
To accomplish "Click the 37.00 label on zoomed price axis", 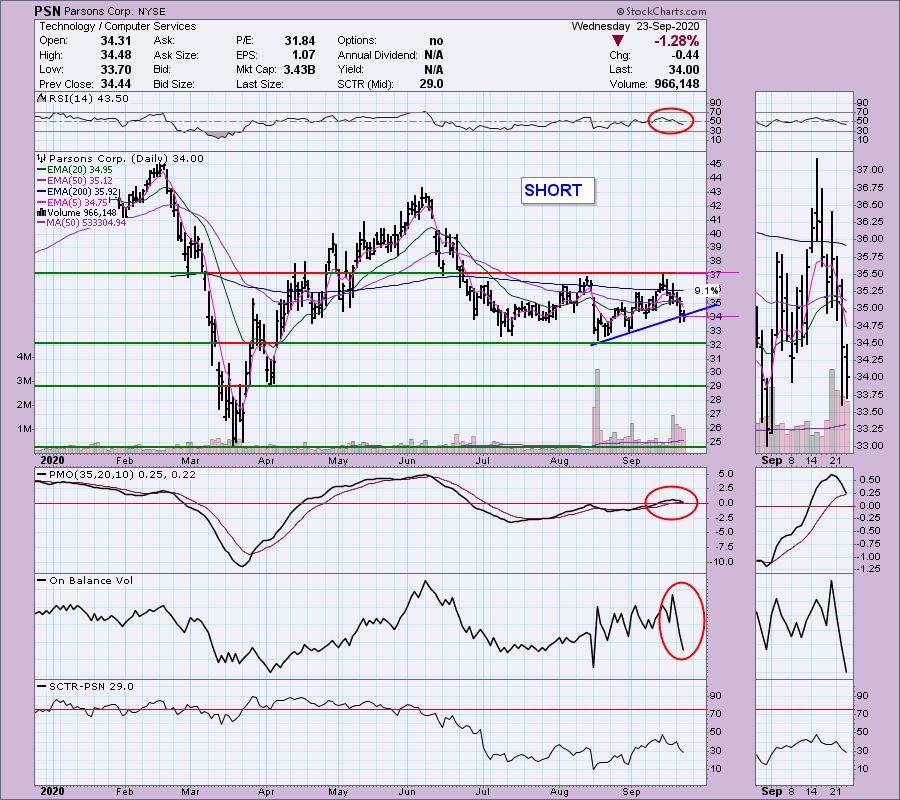I will pos(870,170).
